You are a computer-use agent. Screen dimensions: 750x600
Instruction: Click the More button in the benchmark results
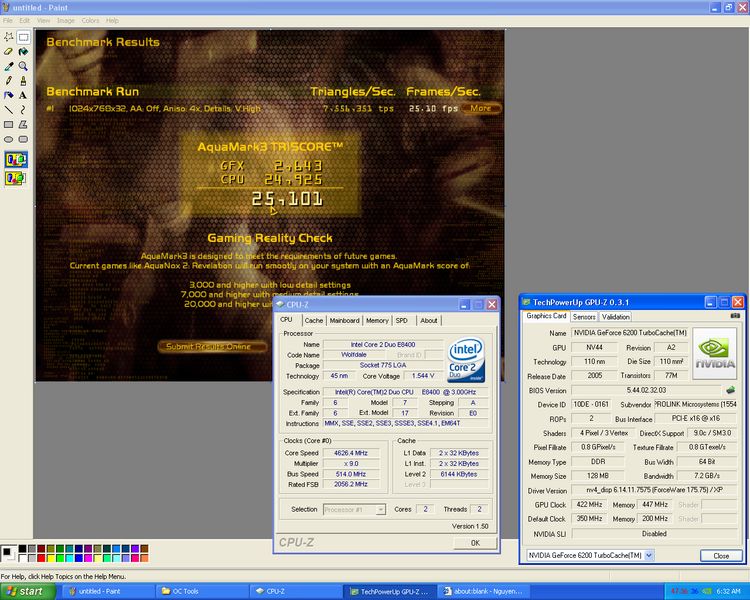coord(481,108)
